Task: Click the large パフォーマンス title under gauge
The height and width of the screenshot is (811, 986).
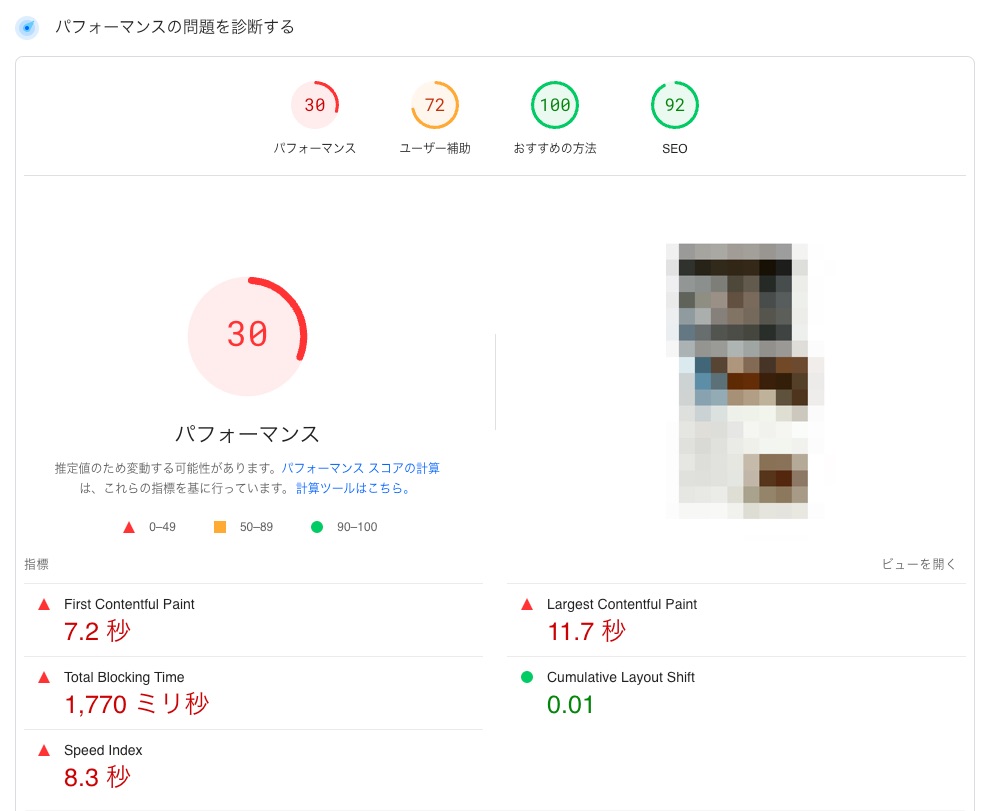Action: [247, 434]
